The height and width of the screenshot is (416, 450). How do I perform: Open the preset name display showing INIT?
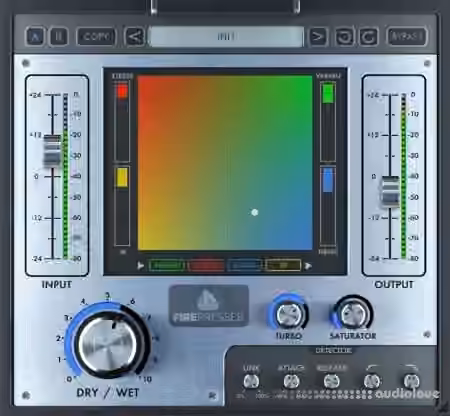click(226, 36)
